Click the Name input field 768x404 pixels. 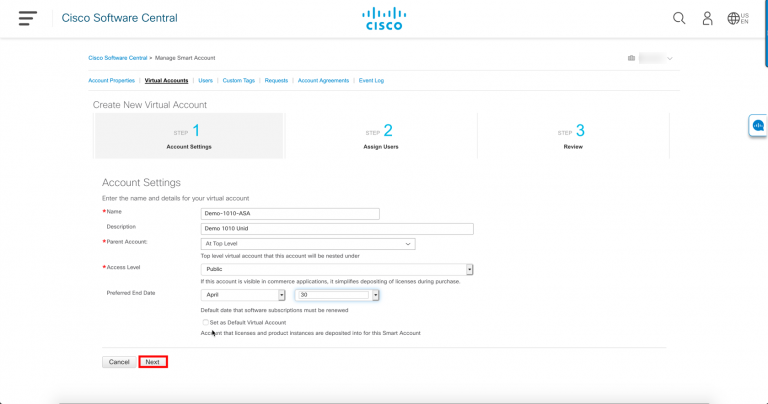click(290, 214)
